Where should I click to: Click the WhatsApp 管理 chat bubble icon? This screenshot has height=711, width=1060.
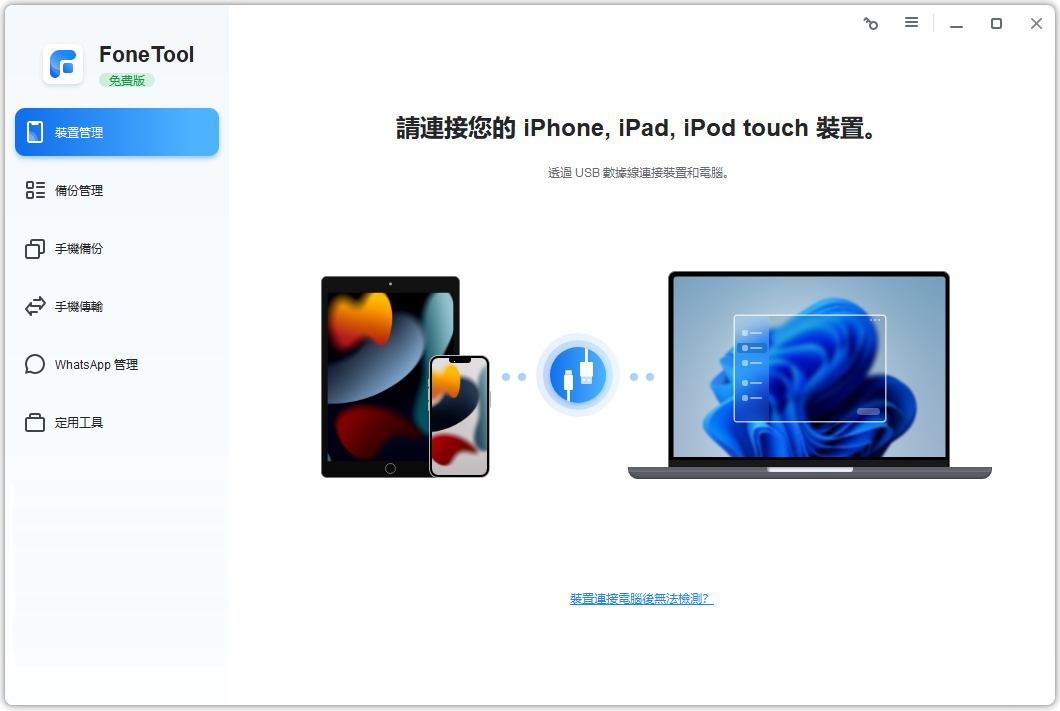(35, 364)
